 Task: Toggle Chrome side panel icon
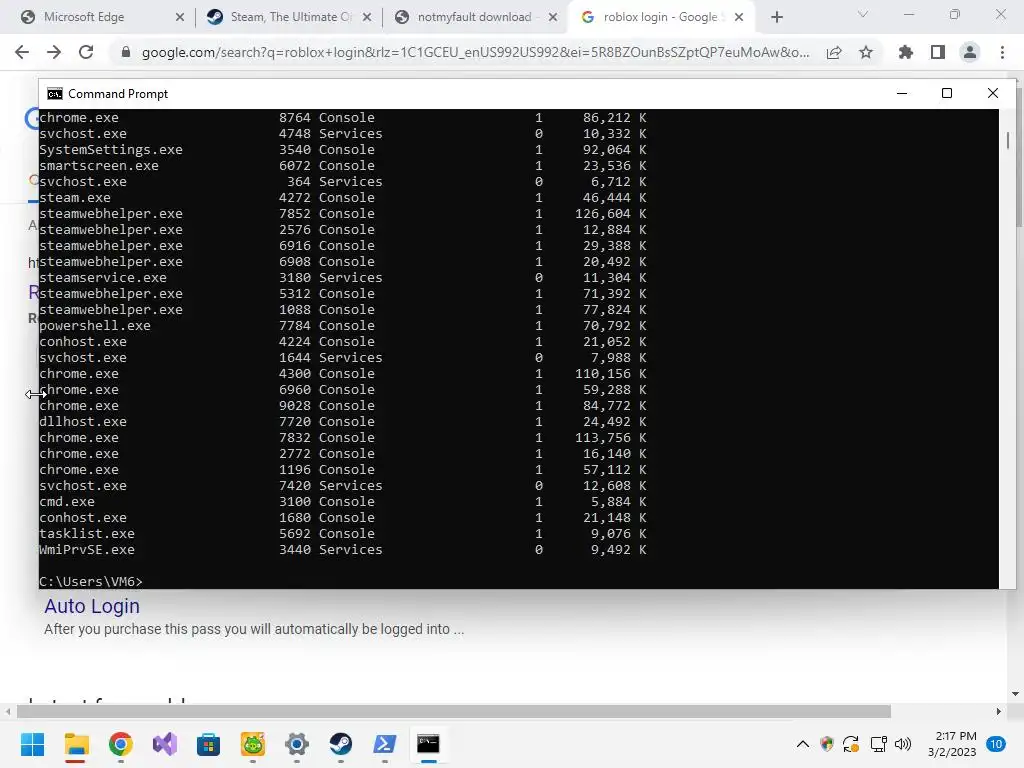pos(938,52)
